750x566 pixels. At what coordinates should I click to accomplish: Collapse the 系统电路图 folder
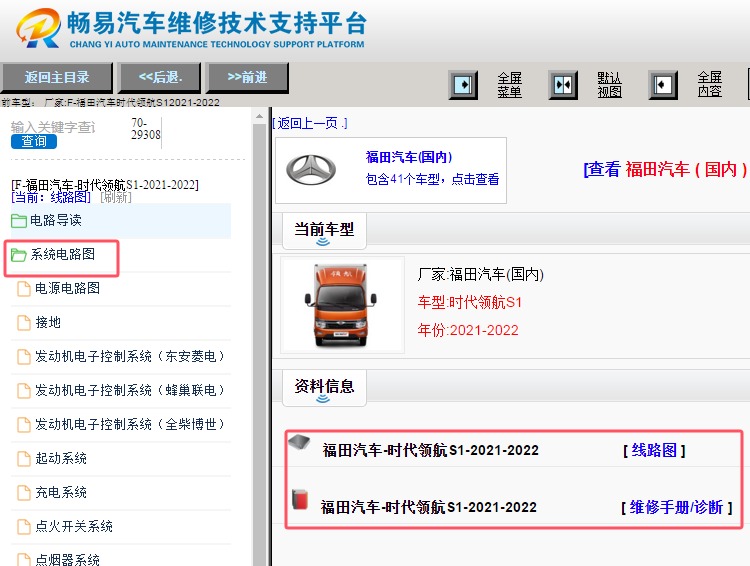pos(62,255)
